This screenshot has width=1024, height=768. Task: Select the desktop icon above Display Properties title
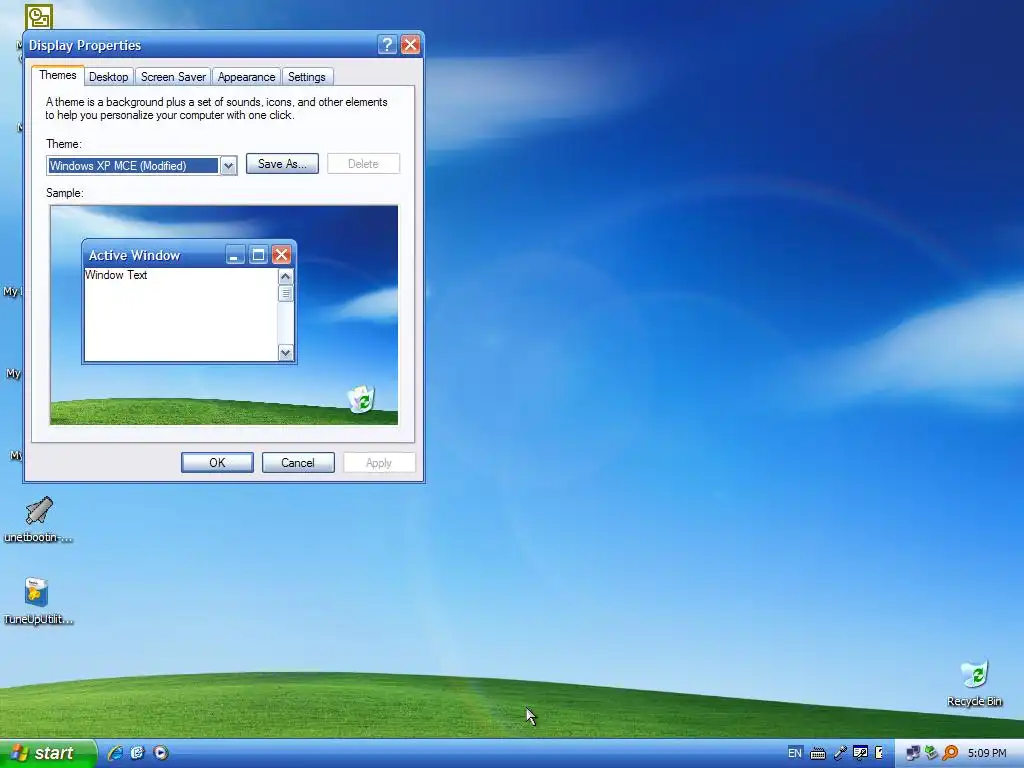(x=39, y=16)
